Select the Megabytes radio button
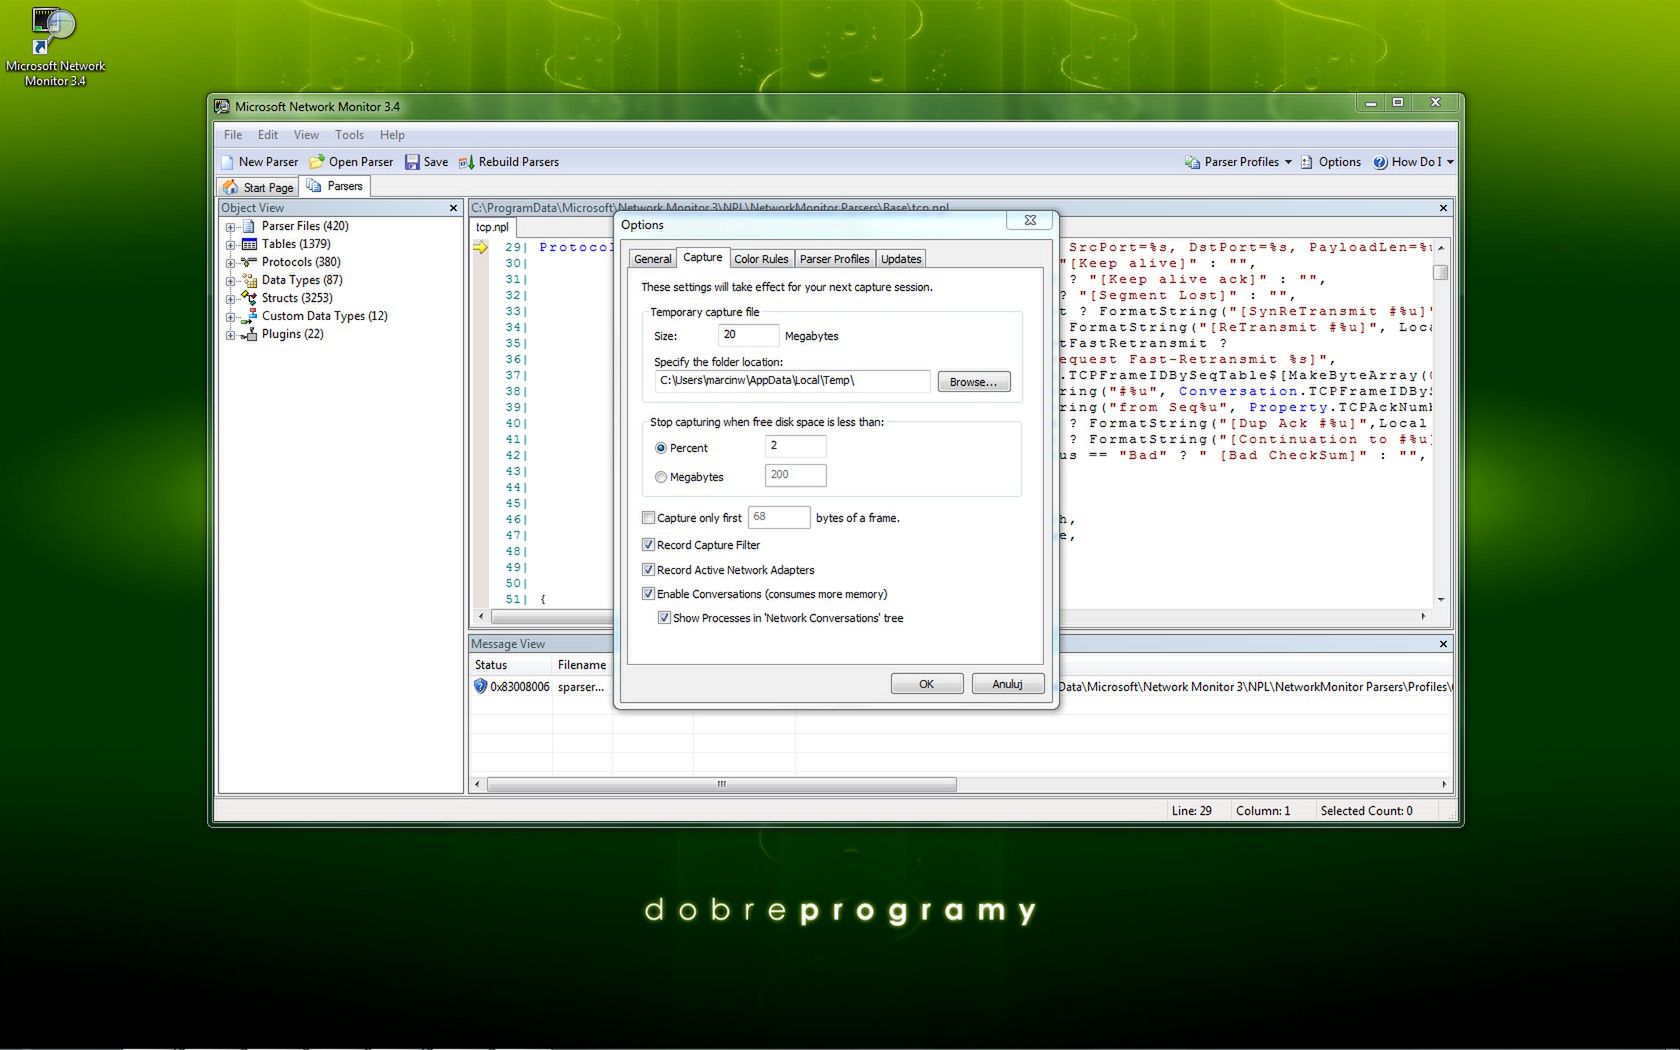 pos(661,477)
